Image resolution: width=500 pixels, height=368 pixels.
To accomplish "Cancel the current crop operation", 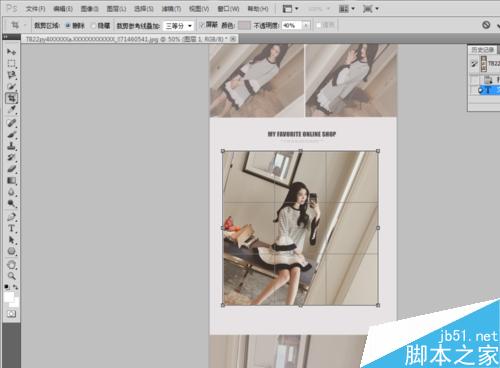I will click(x=486, y=25).
